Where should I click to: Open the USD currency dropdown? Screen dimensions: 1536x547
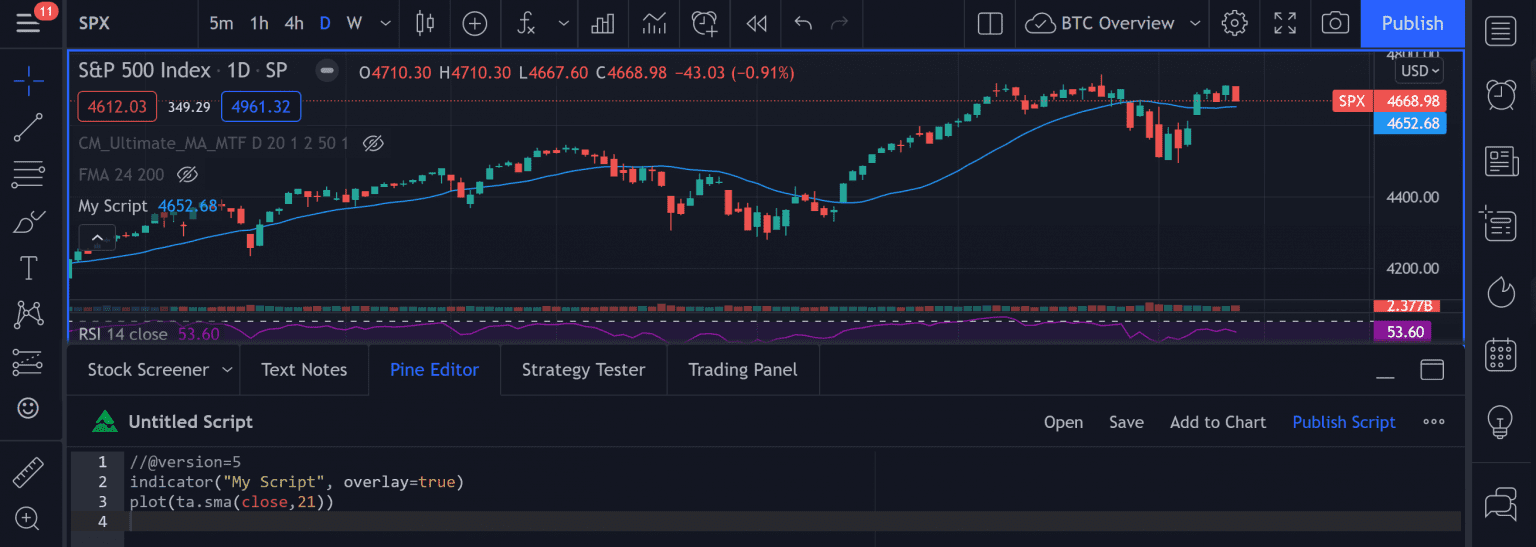[1420, 71]
